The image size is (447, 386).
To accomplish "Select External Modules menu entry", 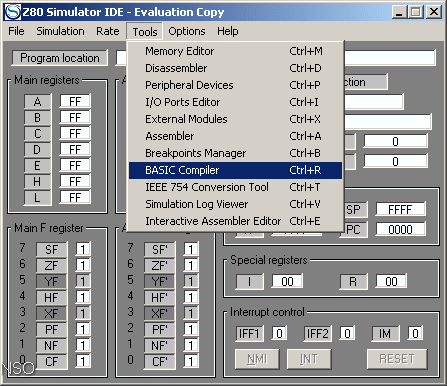I will [235, 119].
